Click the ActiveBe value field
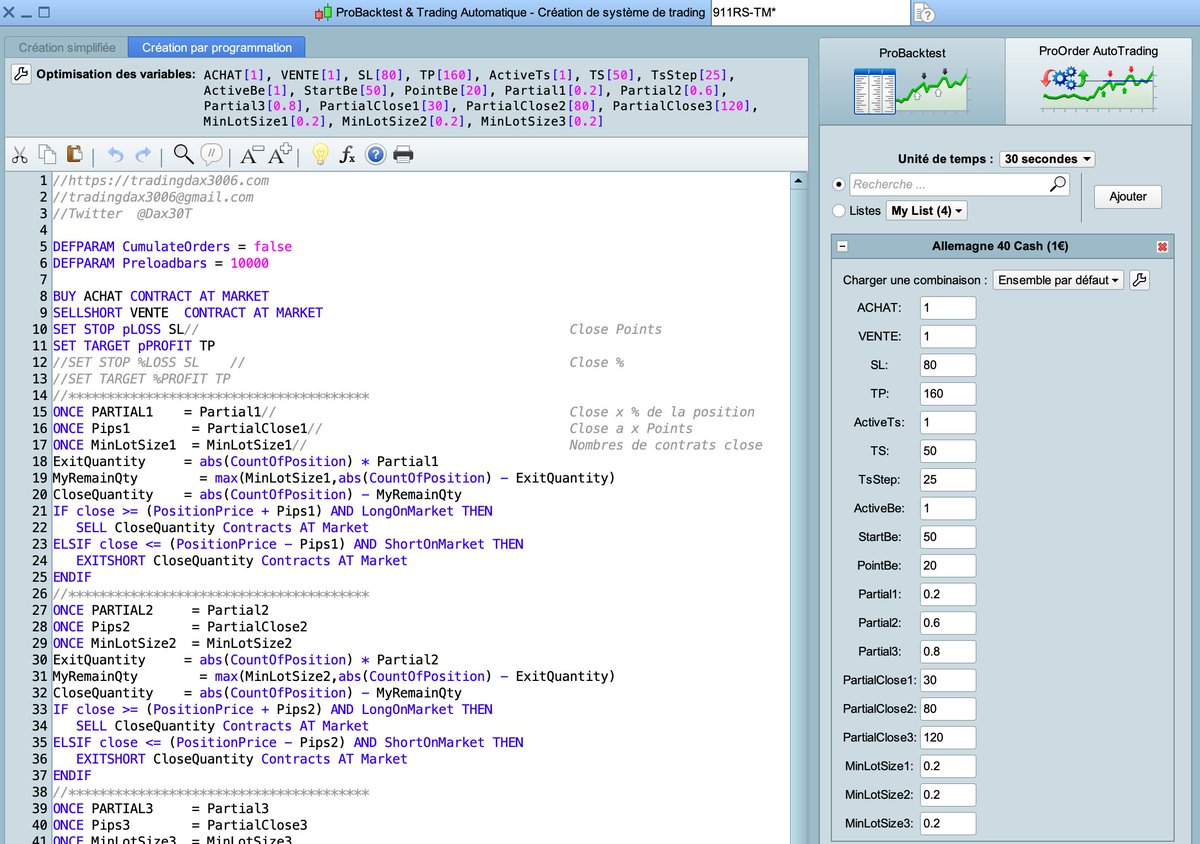Screen dimensions: 1200x844 pyautogui.click(x=947, y=508)
